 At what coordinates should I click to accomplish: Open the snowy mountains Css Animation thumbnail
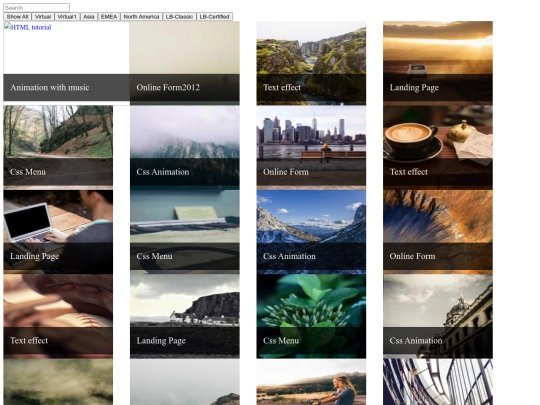[311, 232]
